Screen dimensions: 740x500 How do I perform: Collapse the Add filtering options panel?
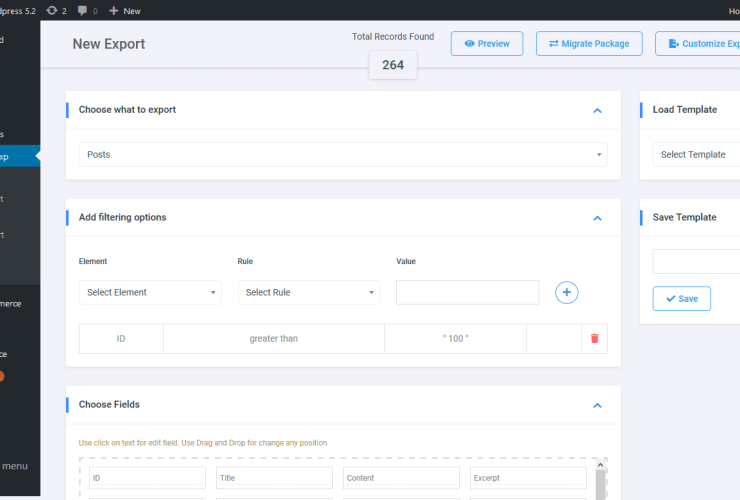pyautogui.click(x=597, y=218)
